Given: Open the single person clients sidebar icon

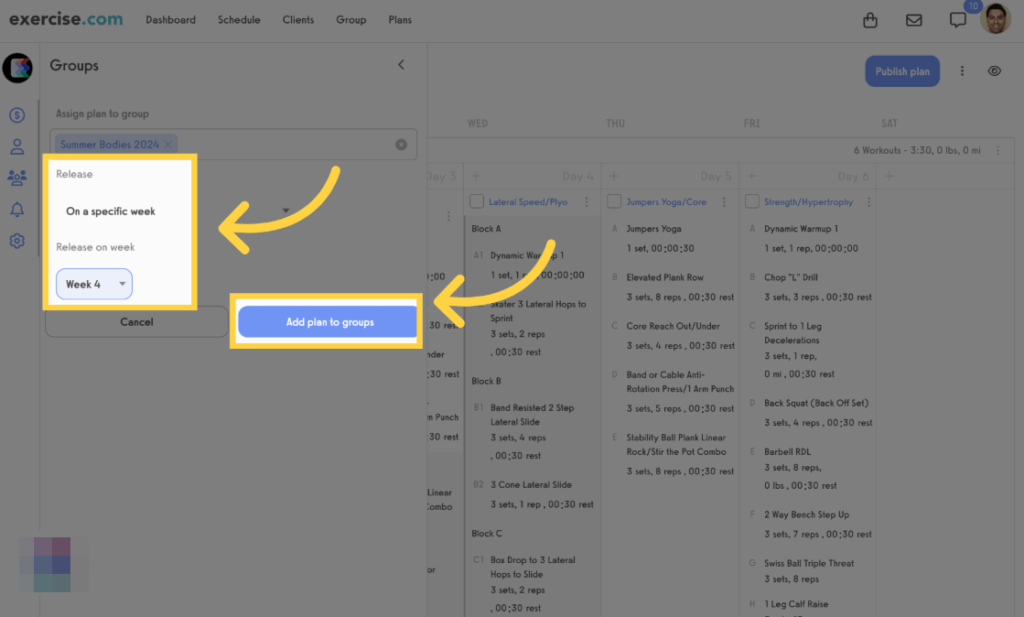Looking at the screenshot, I should [x=17, y=147].
